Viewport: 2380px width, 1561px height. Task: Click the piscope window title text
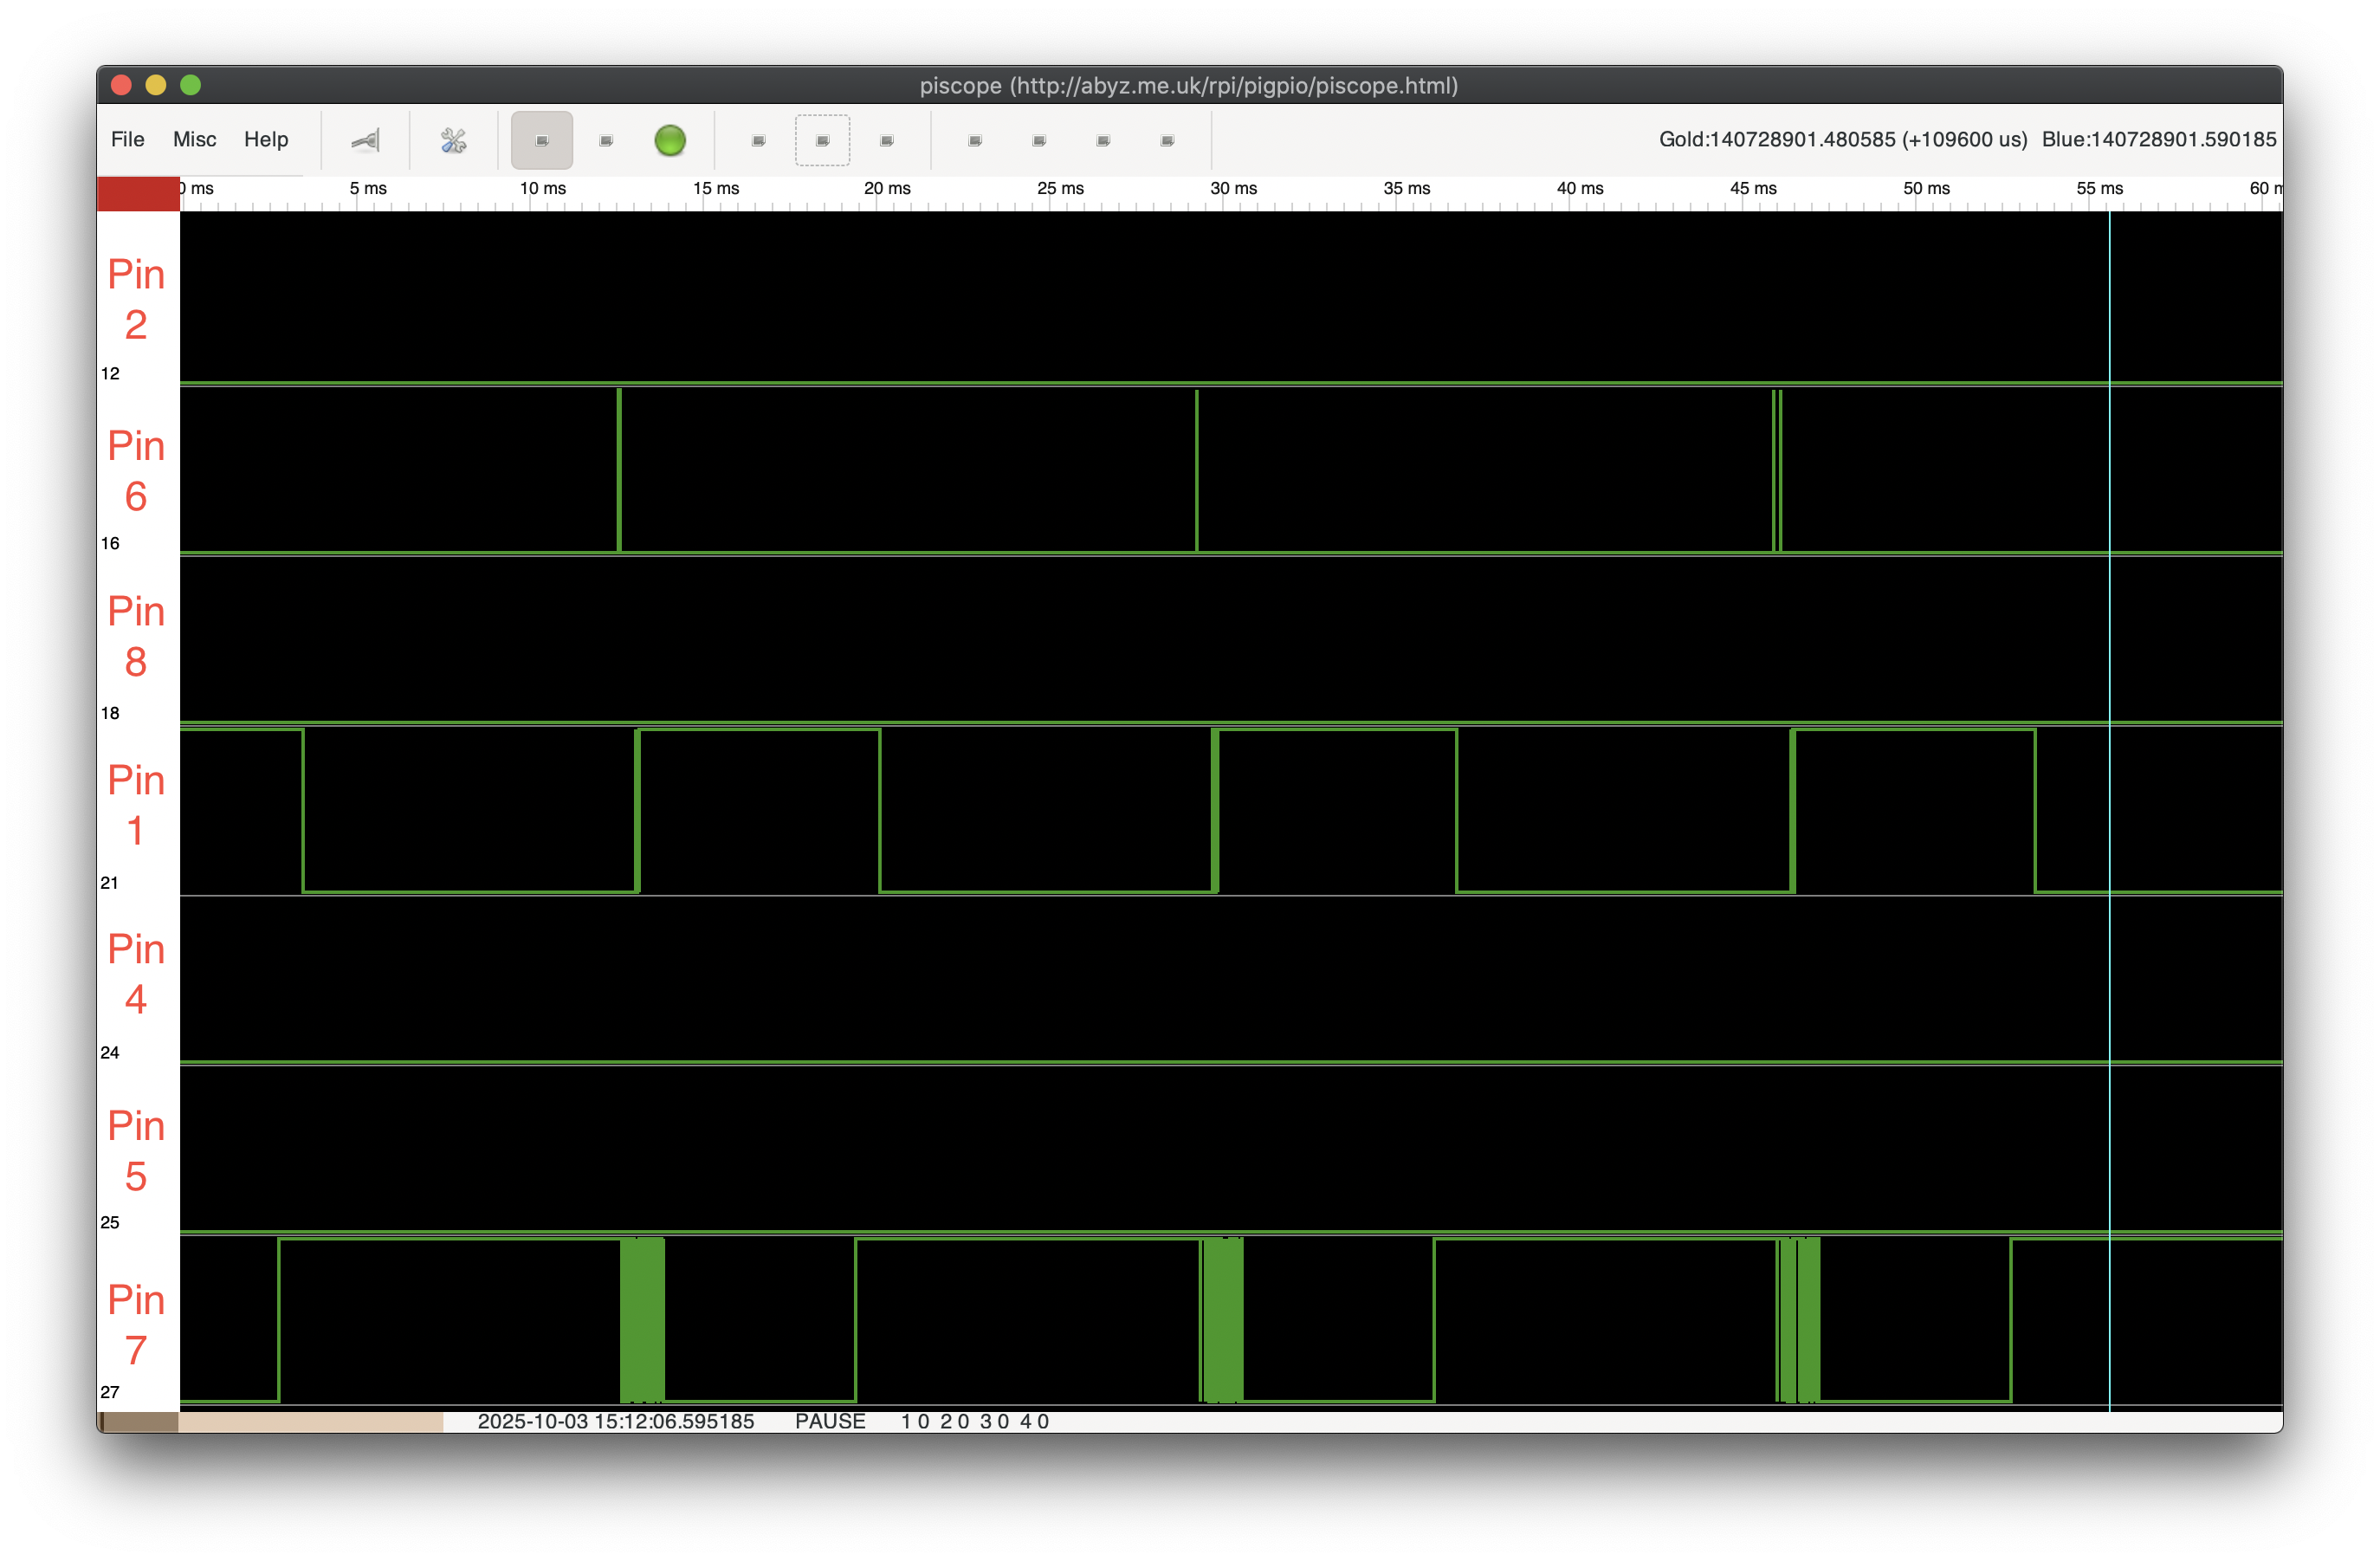[x=1189, y=86]
